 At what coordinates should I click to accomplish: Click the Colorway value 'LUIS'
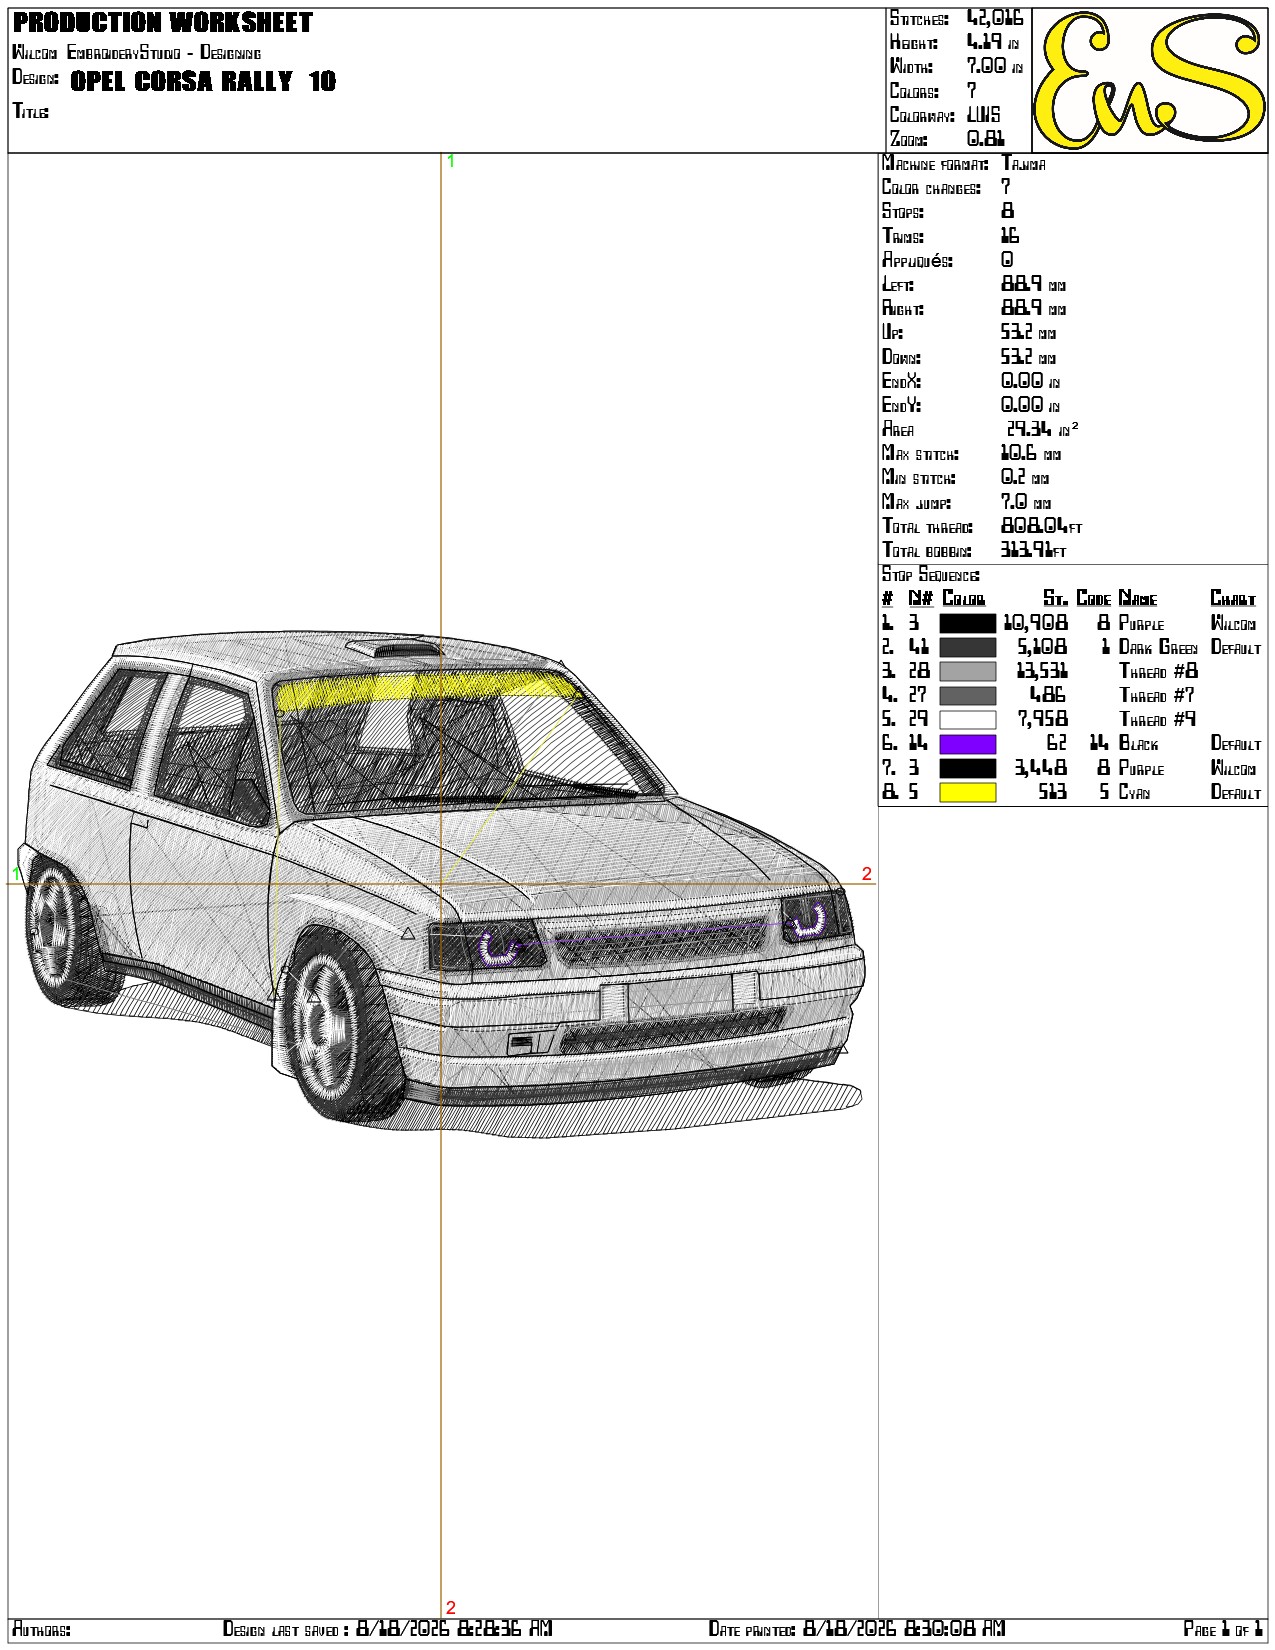point(983,115)
